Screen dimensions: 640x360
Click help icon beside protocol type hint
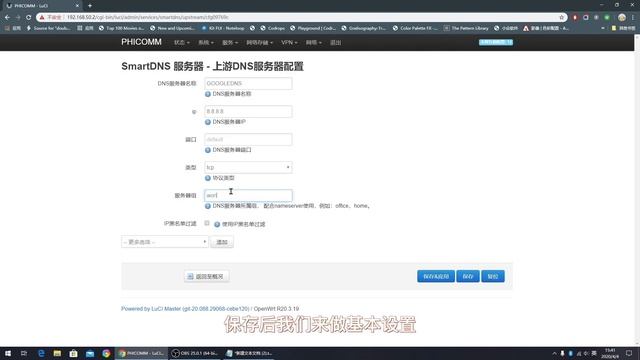pos(208,178)
